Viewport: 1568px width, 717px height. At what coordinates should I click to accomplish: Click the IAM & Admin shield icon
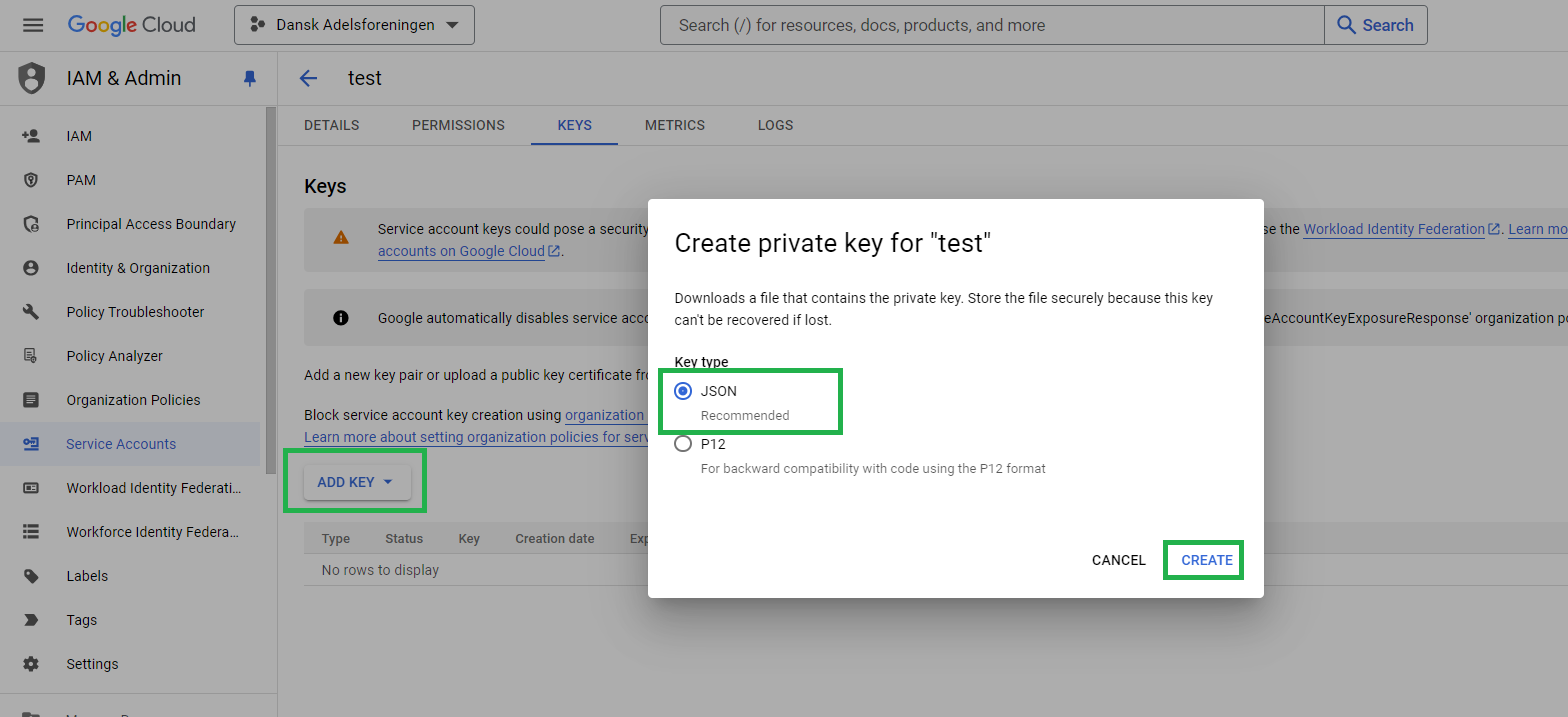(x=32, y=78)
